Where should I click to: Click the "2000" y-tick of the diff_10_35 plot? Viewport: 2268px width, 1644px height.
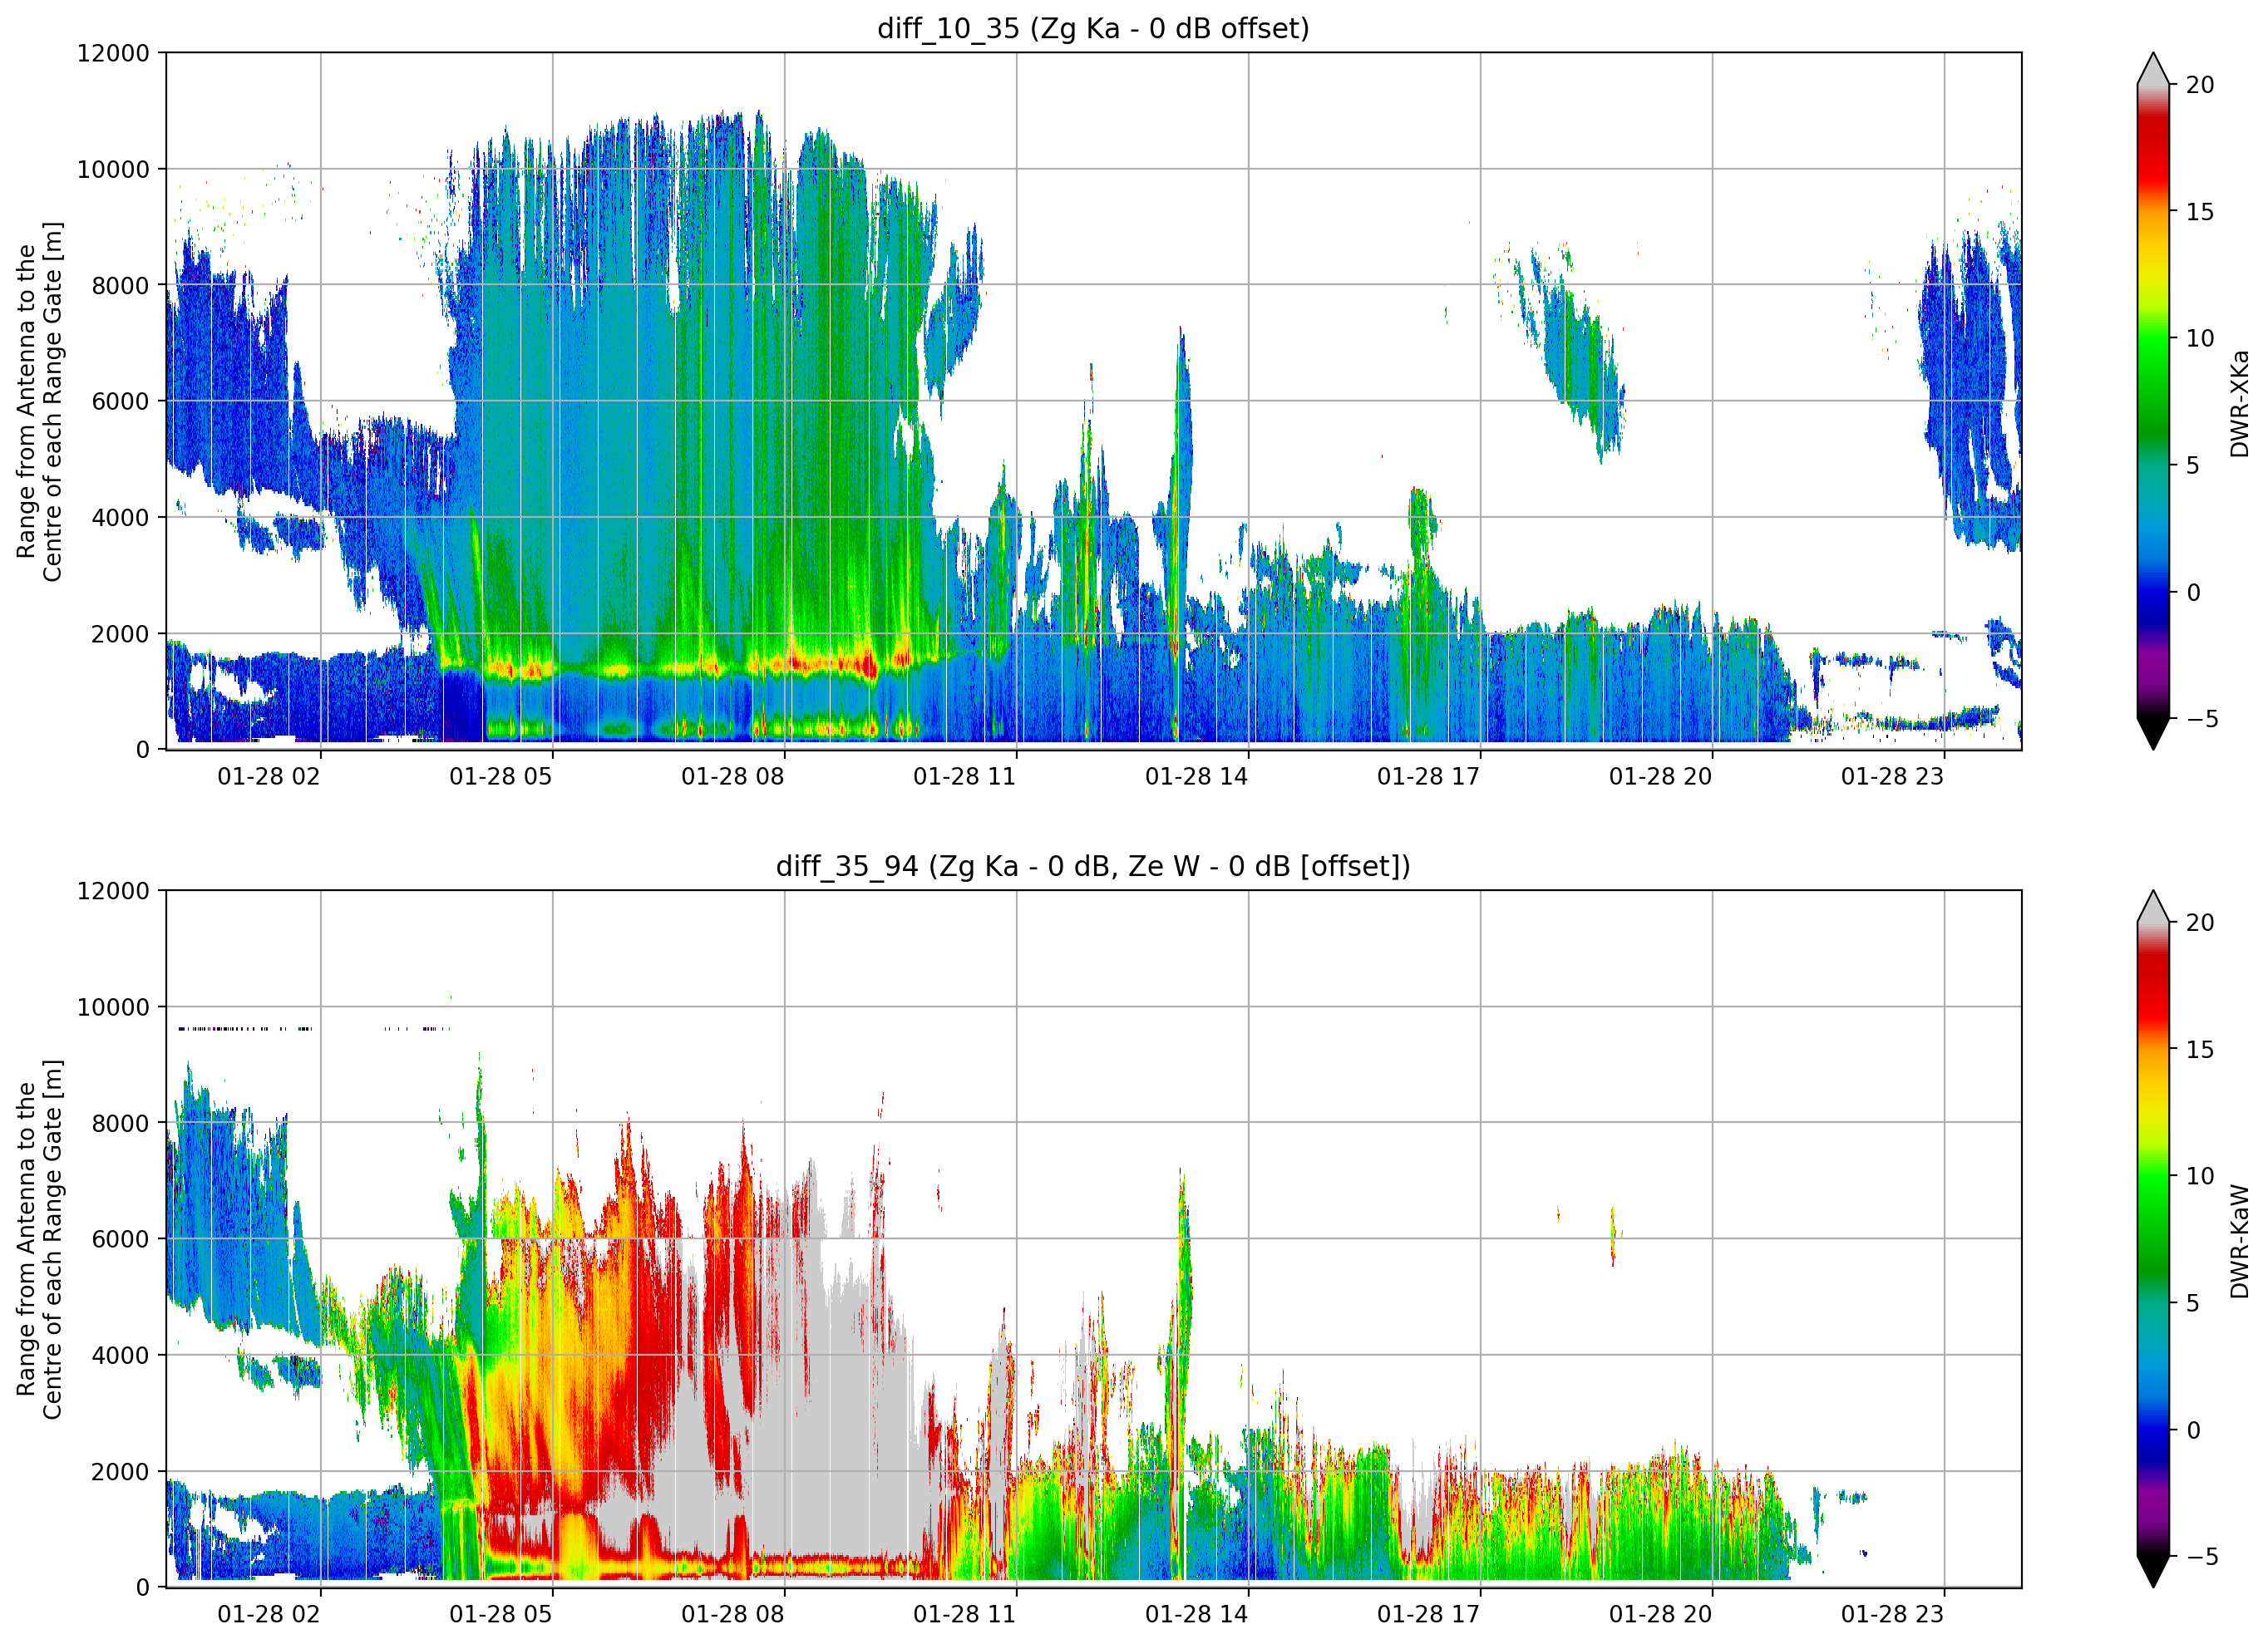point(120,633)
